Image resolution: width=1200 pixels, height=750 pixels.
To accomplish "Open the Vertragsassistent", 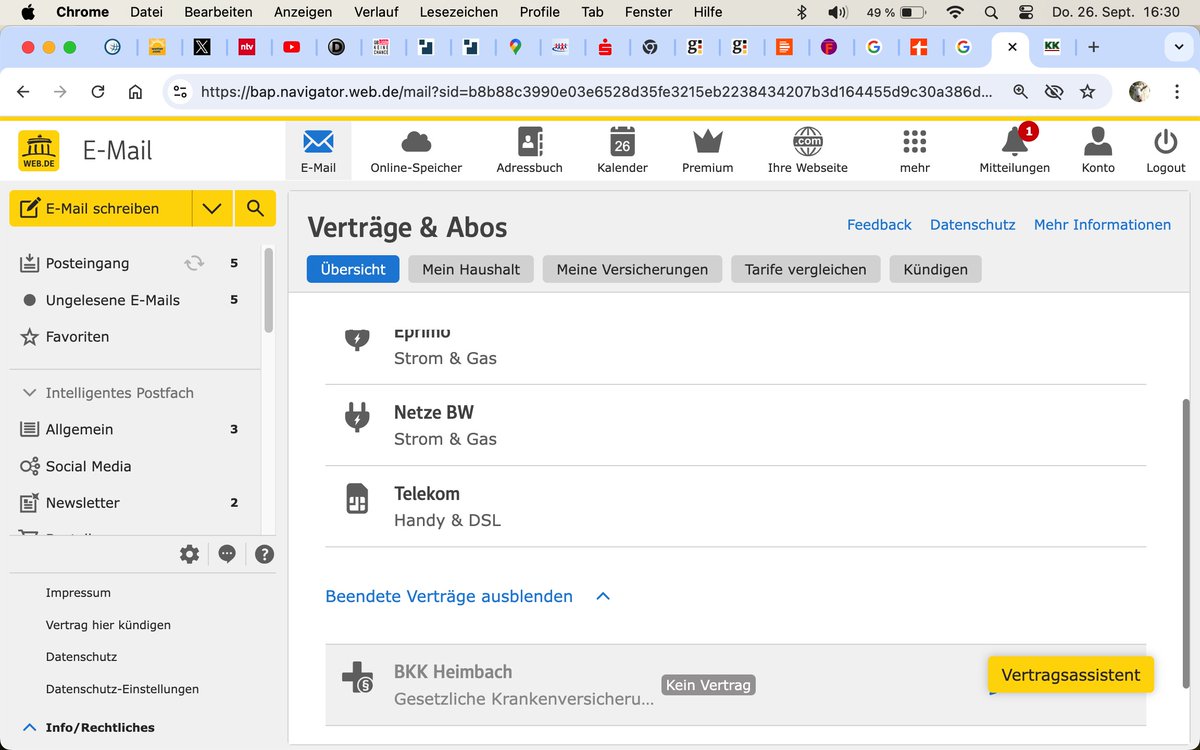I will click(x=1070, y=675).
